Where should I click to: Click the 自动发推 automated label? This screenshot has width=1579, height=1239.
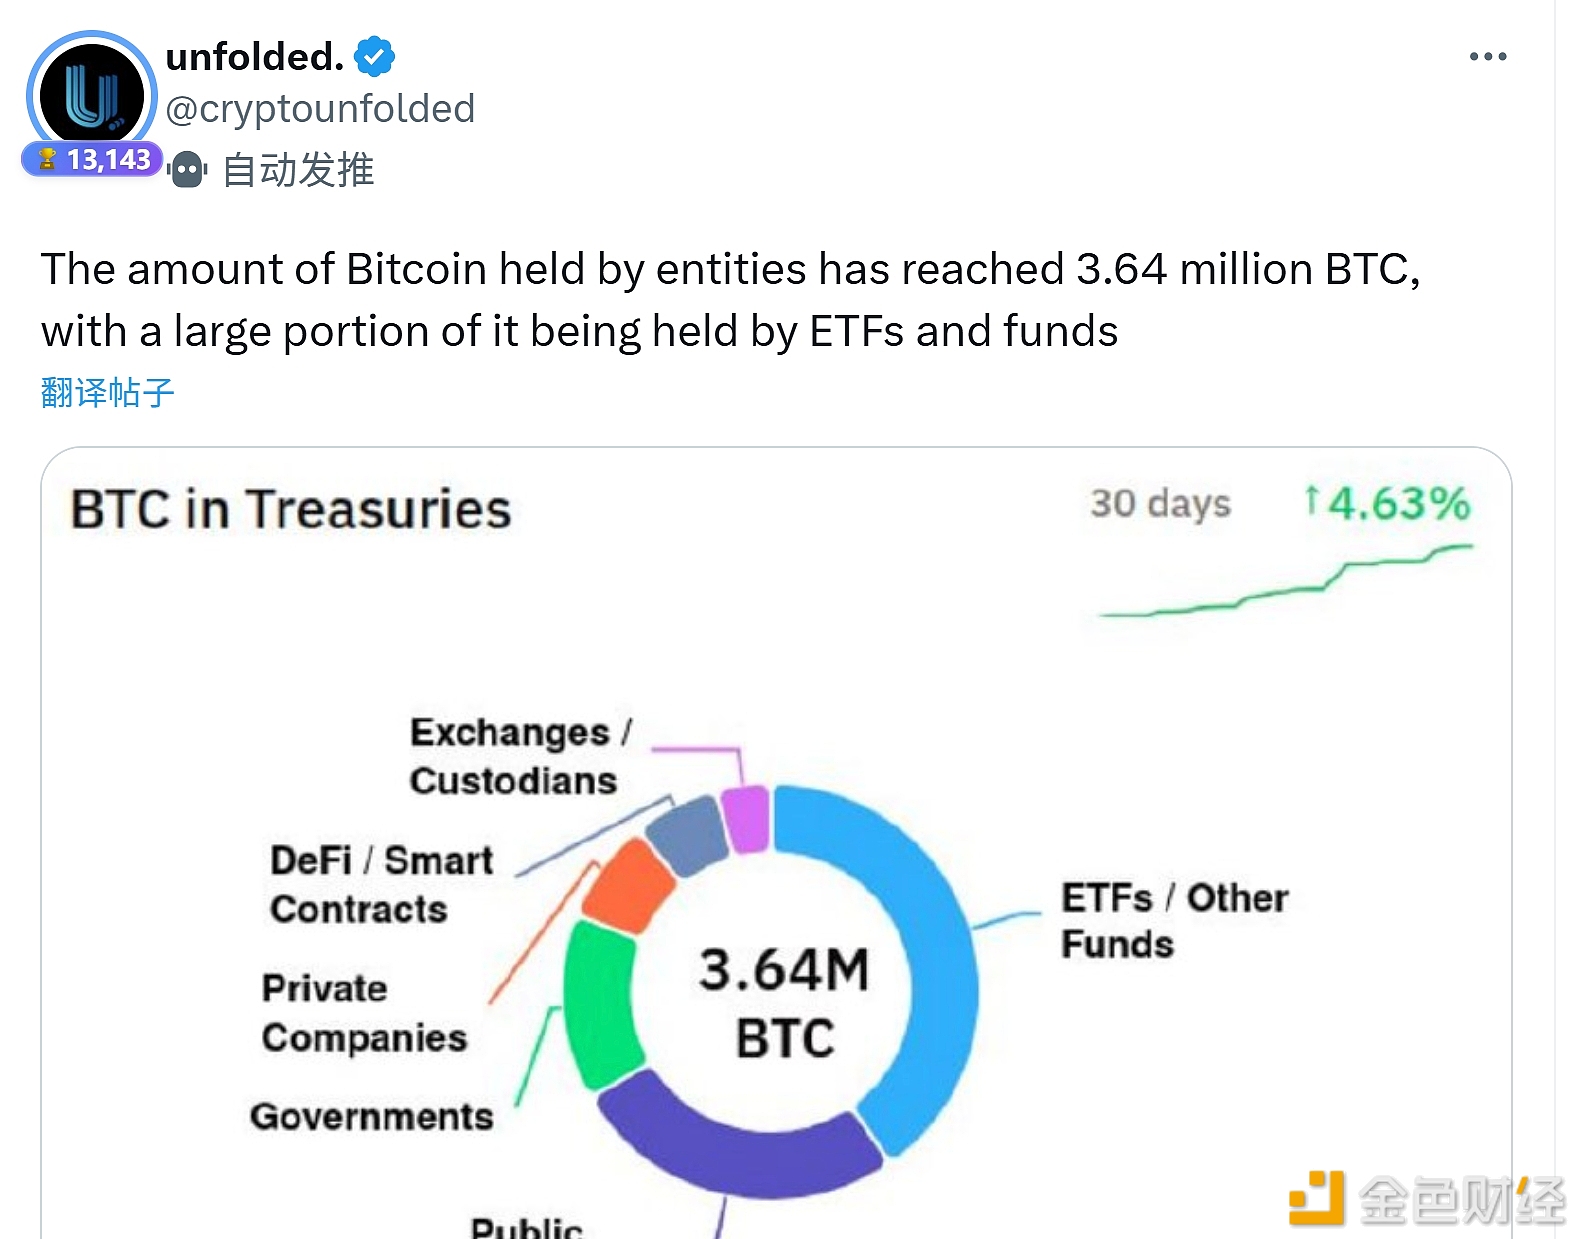(x=298, y=170)
